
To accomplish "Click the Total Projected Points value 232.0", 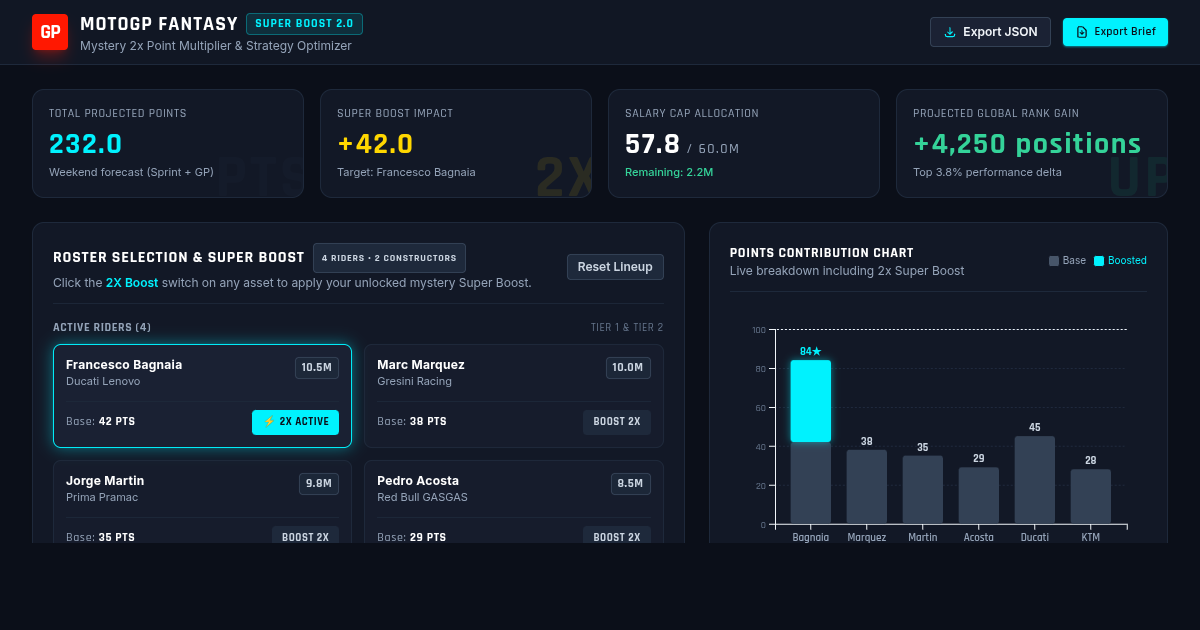I will tap(86, 144).
